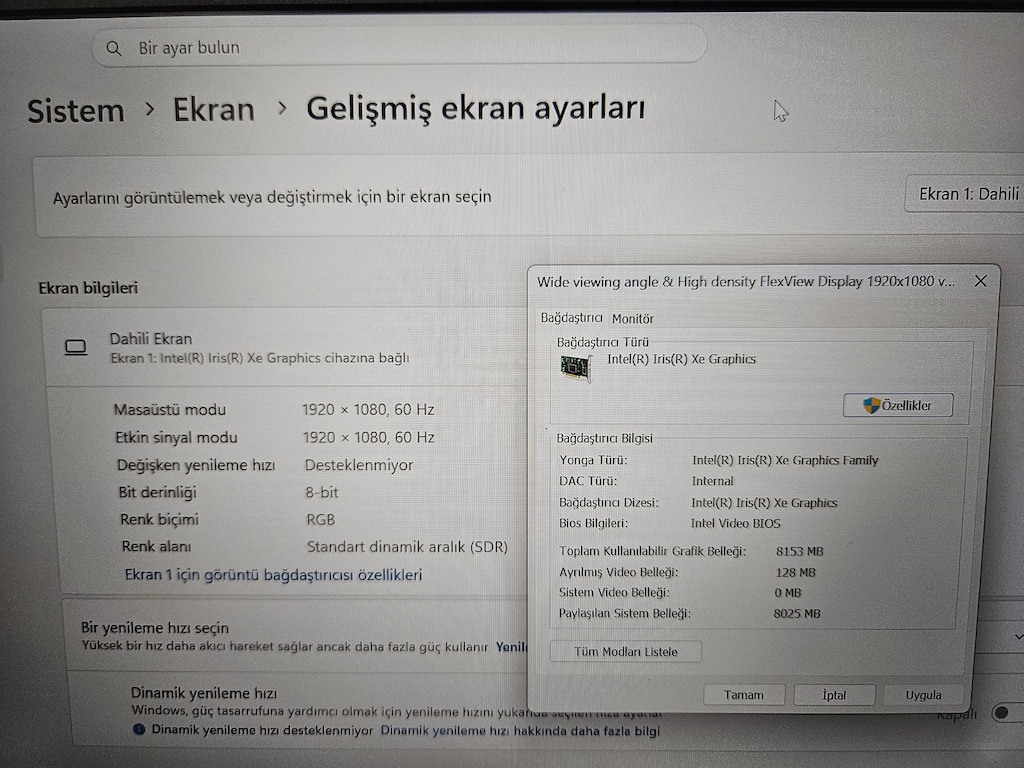
Task: Click the '8-bit' bit depth value
Action: click(322, 492)
